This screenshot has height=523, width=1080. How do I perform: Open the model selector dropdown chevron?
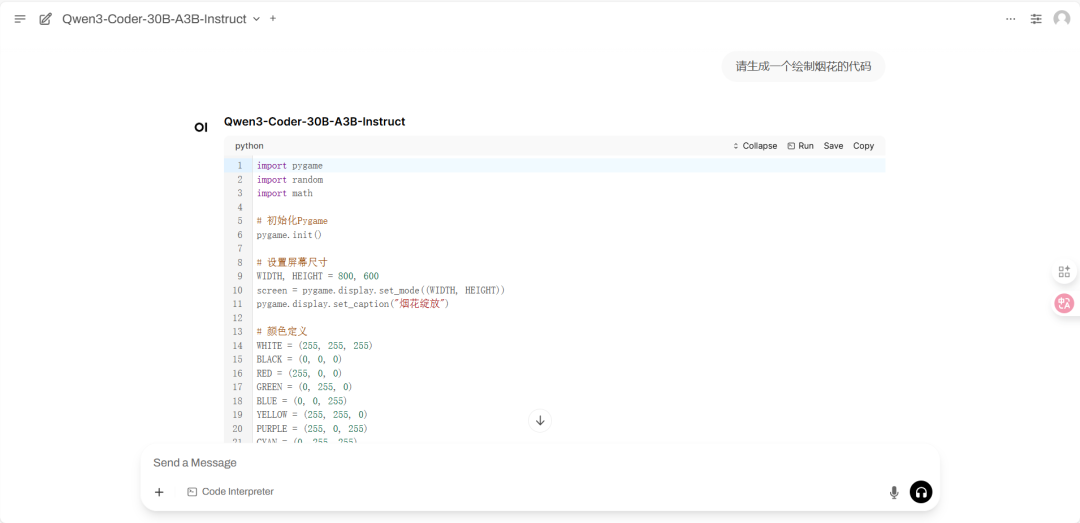256,19
